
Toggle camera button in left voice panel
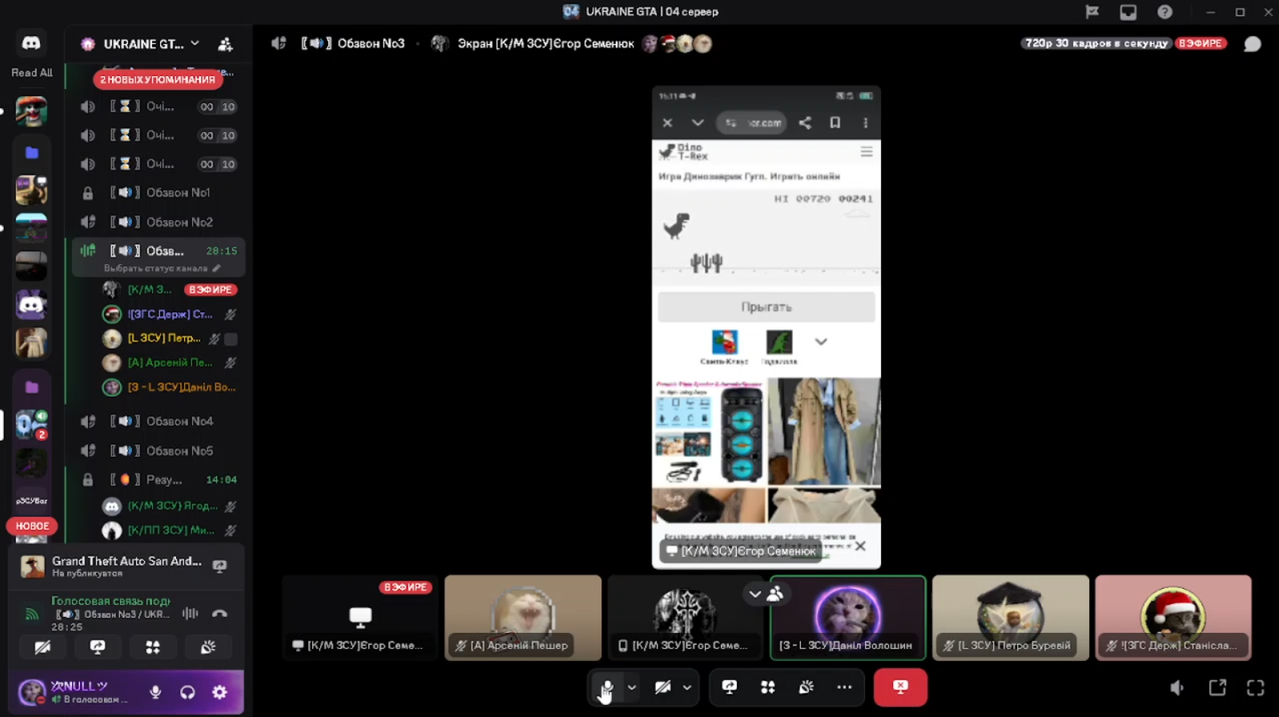coord(42,647)
